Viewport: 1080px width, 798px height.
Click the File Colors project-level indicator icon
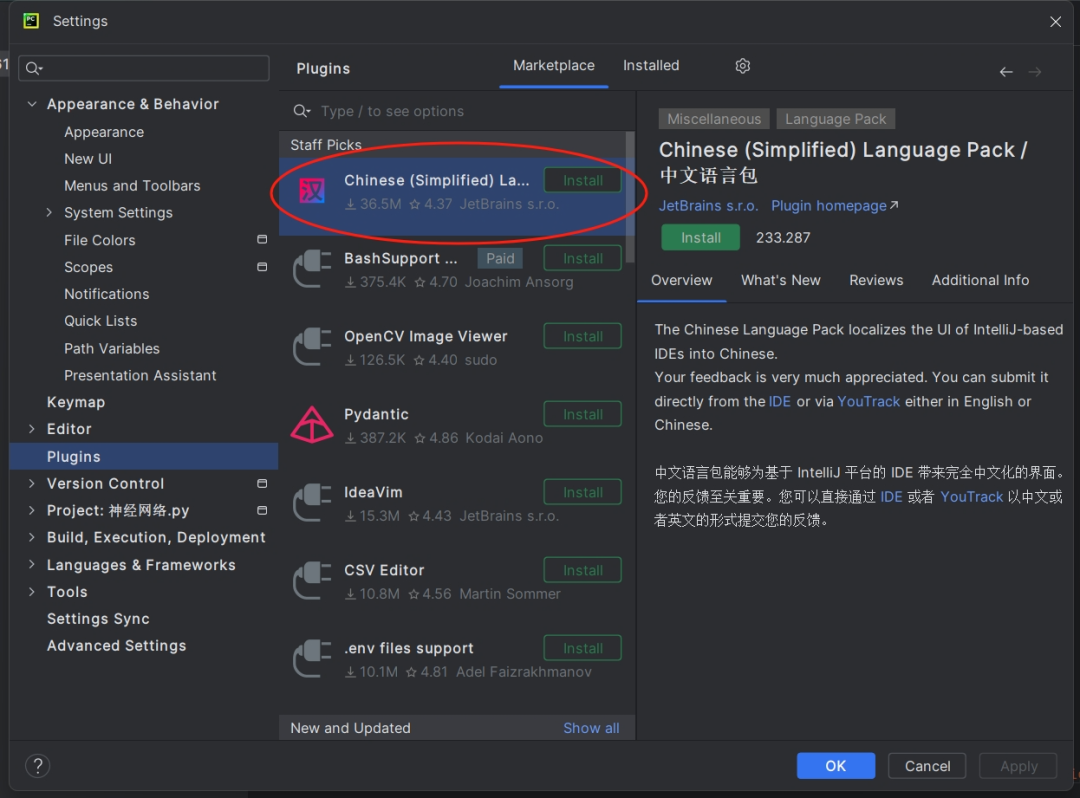[262, 240]
